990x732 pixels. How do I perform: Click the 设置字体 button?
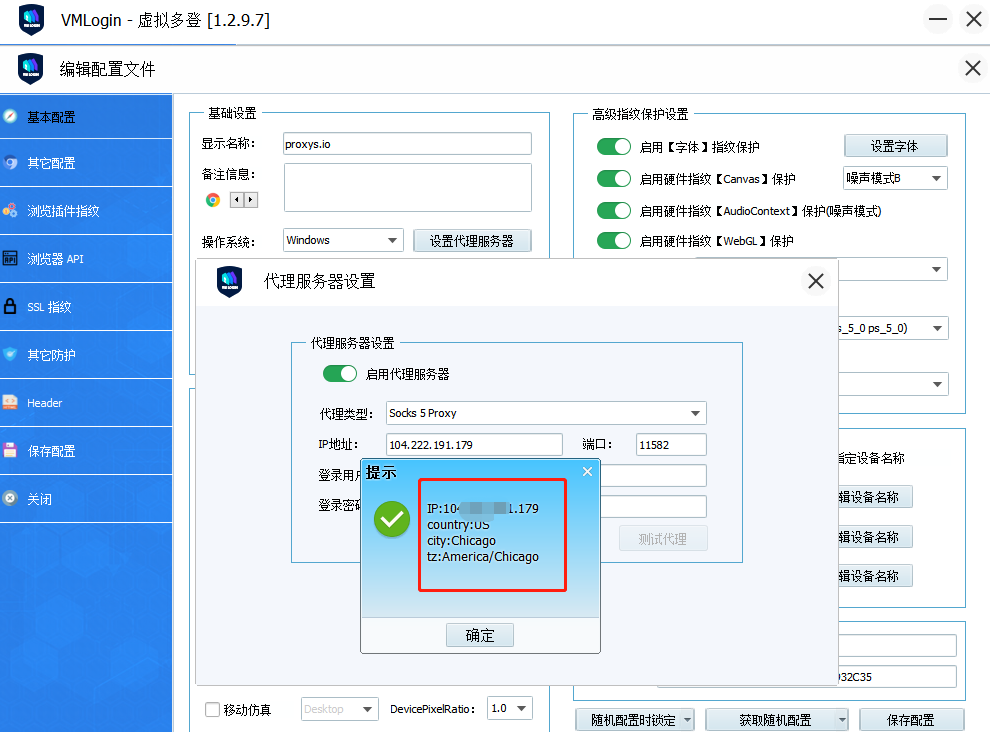click(895, 146)
